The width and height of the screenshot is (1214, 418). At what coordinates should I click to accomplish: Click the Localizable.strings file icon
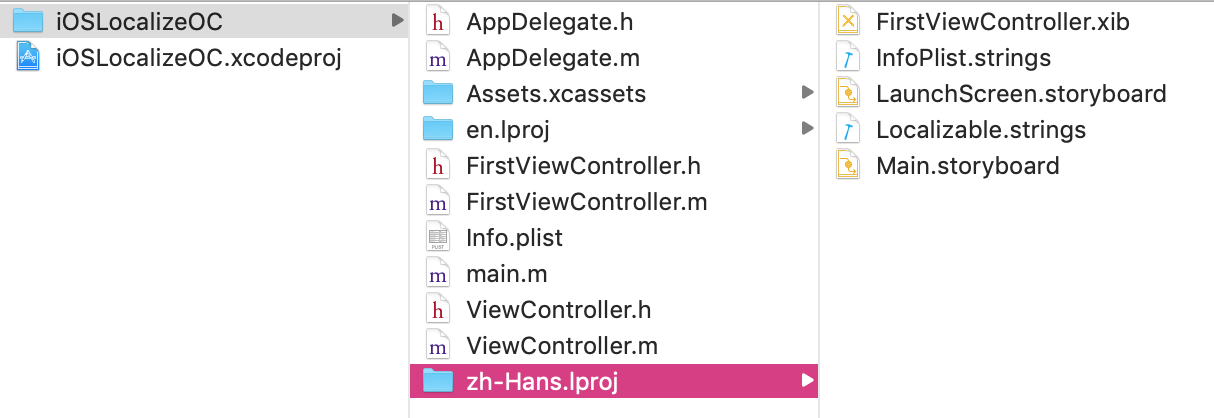(x=847, y=129)
